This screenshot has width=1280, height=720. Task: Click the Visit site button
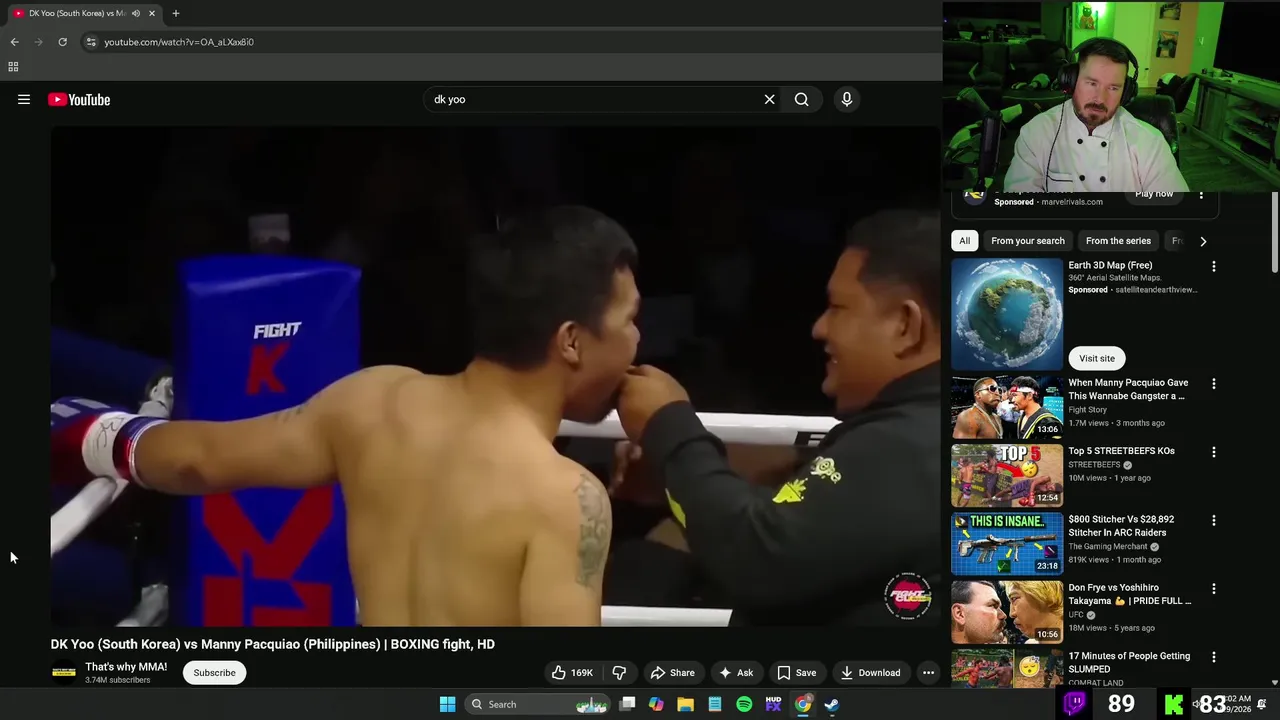click(1097, 358)
